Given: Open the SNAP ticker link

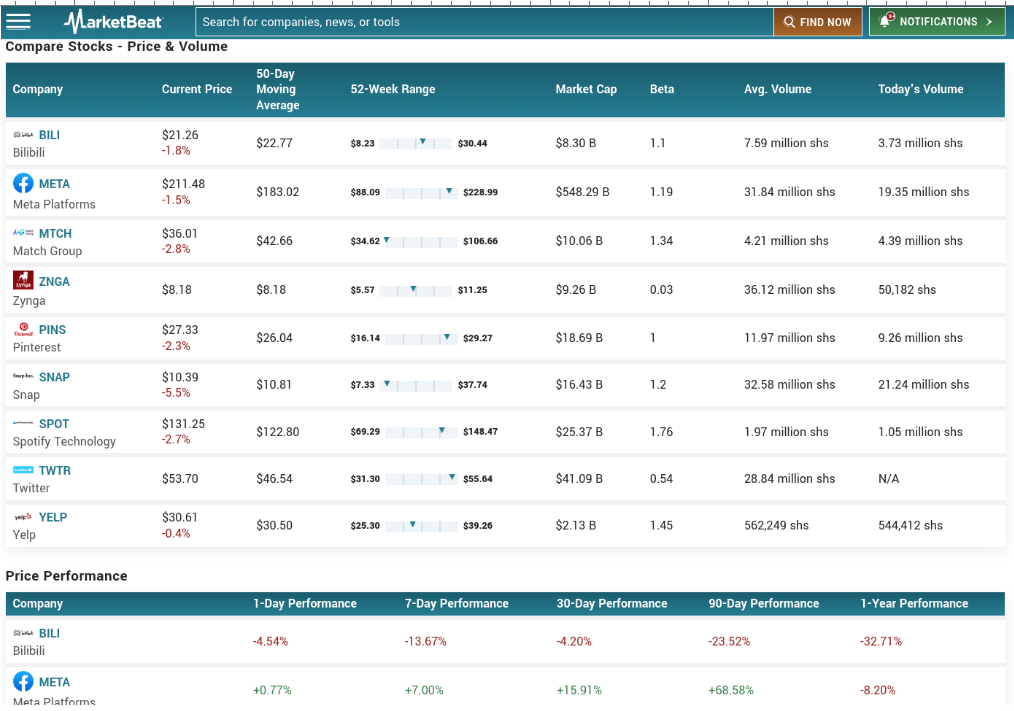Looking at the screenshot, I should tap(54, 377).
